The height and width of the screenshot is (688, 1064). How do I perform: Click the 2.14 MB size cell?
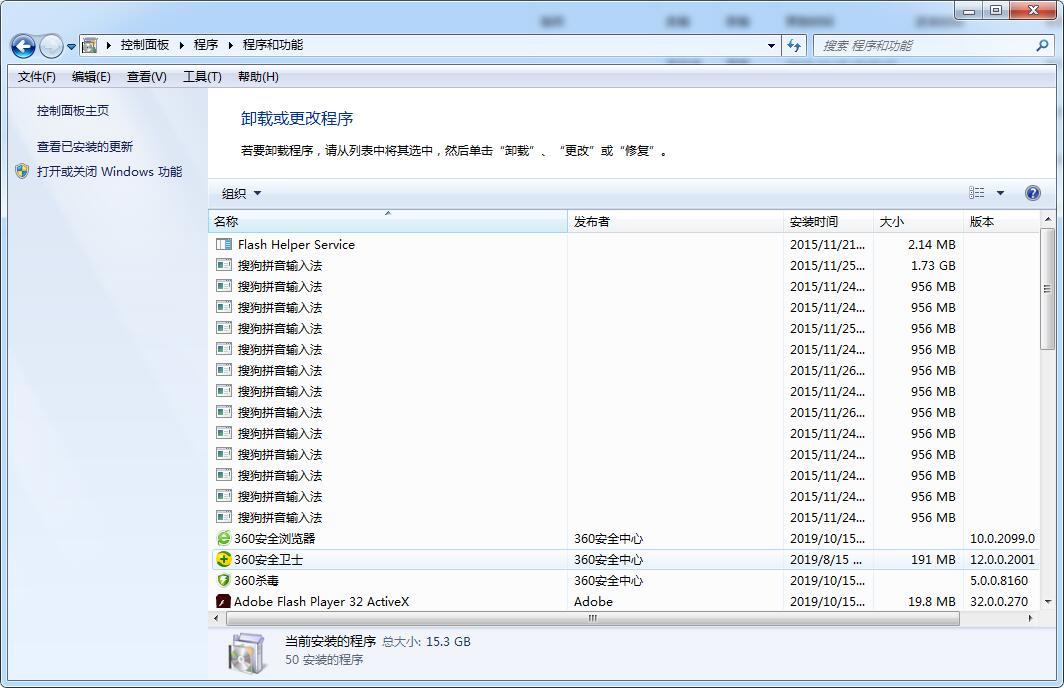coord(931,244)
